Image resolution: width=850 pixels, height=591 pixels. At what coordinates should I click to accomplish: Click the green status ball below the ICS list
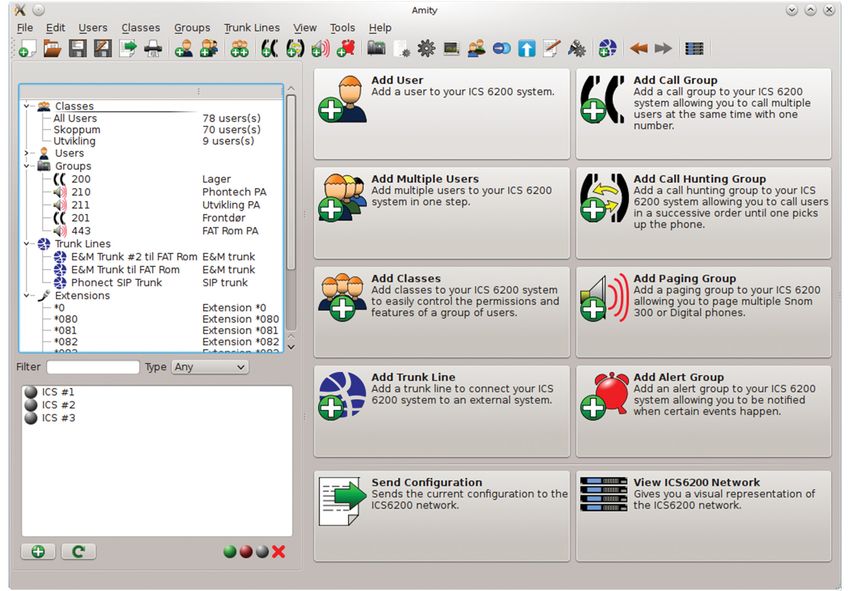[230, 552]
